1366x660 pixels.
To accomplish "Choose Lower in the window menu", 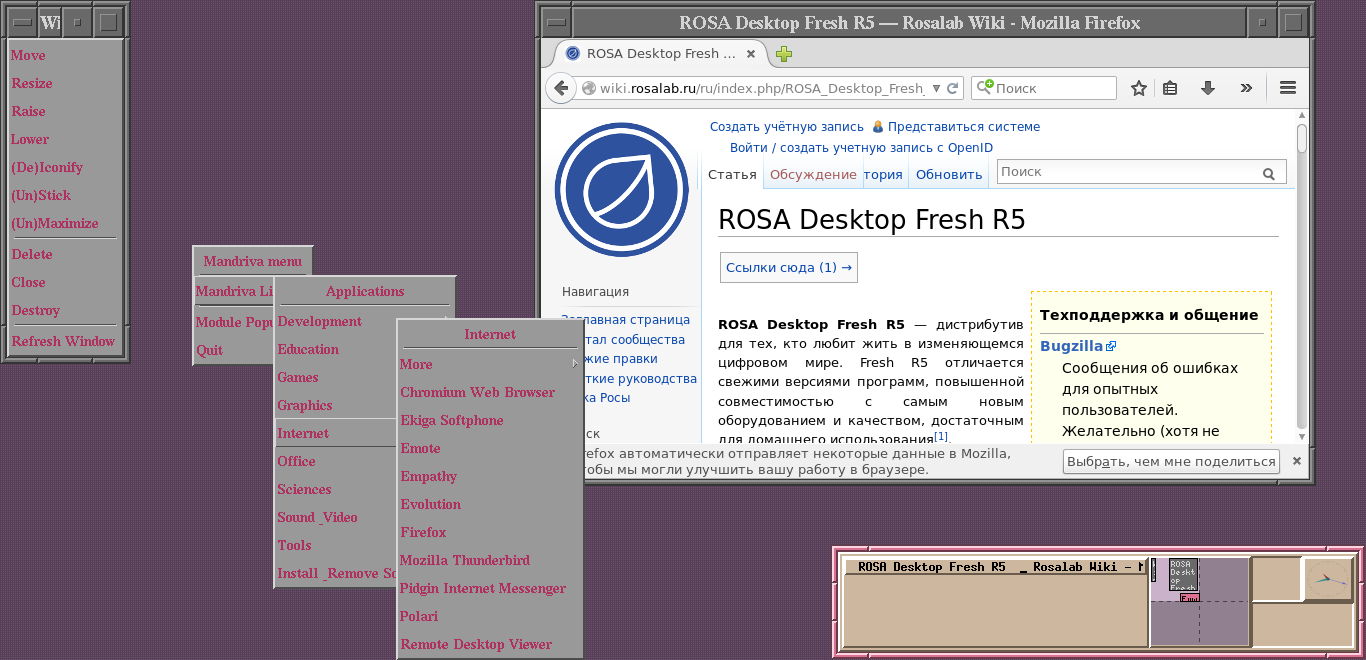I will (x=64, y=140).
